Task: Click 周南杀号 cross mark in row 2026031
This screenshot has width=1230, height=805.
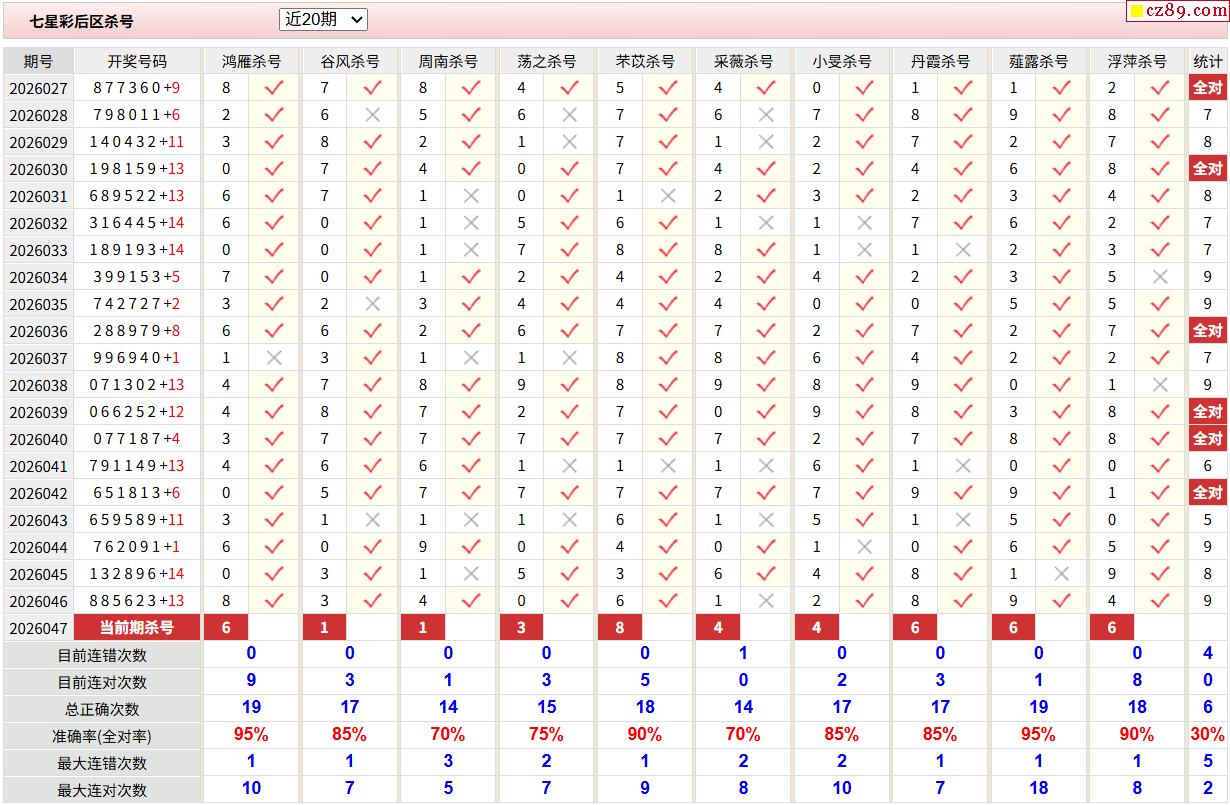Action: point(471,196)
